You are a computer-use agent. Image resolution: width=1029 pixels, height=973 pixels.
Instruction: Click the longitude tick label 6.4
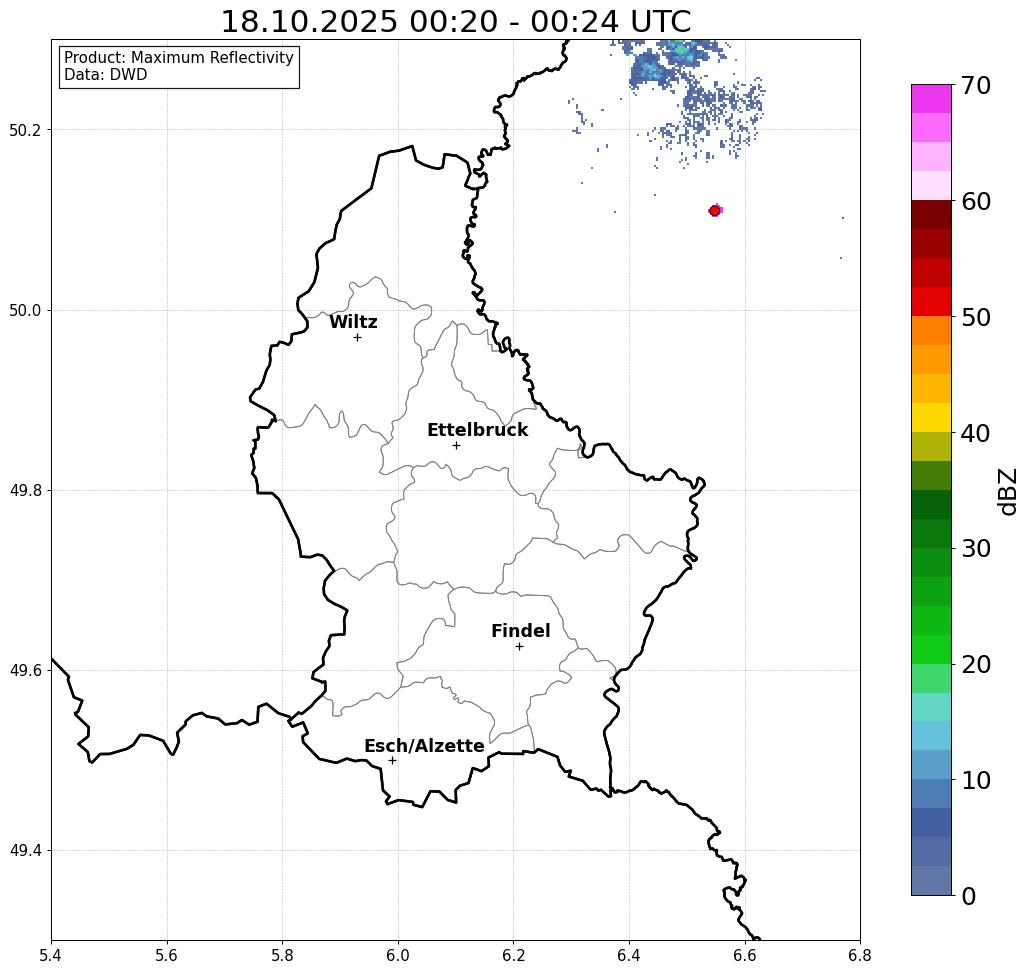629,956
